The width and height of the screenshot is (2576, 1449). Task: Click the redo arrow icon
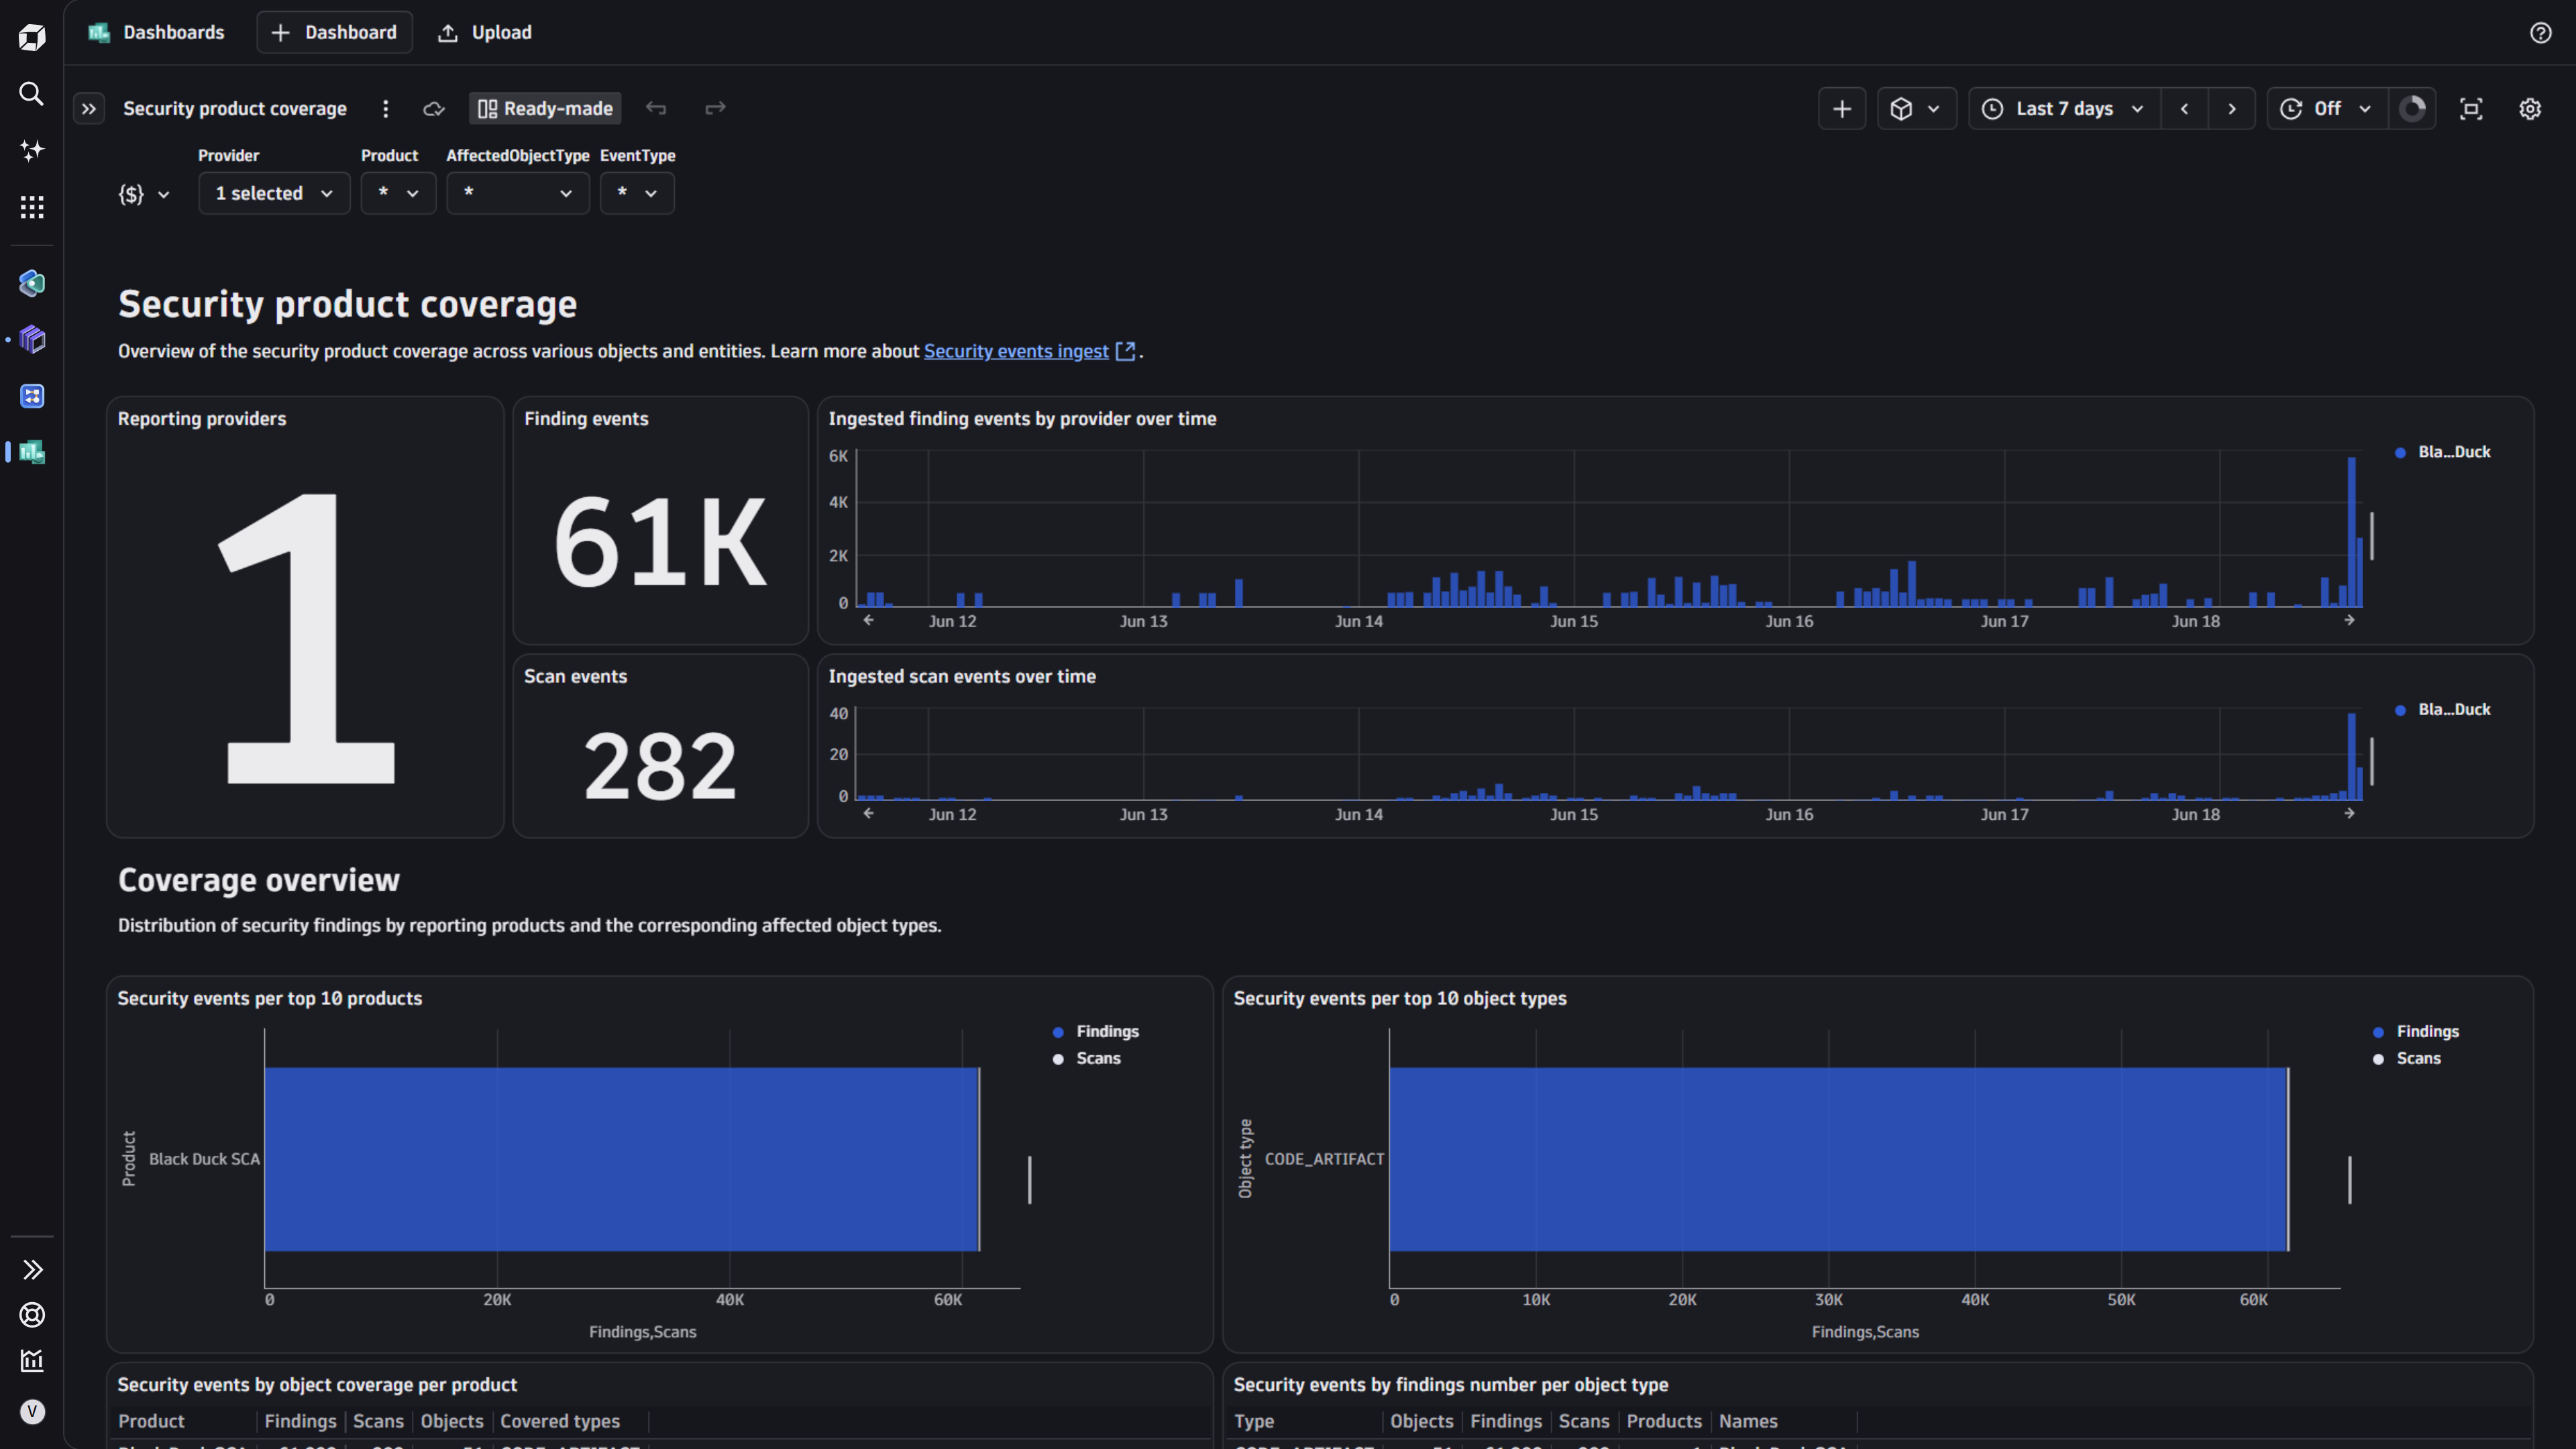(x=715, y=108)
